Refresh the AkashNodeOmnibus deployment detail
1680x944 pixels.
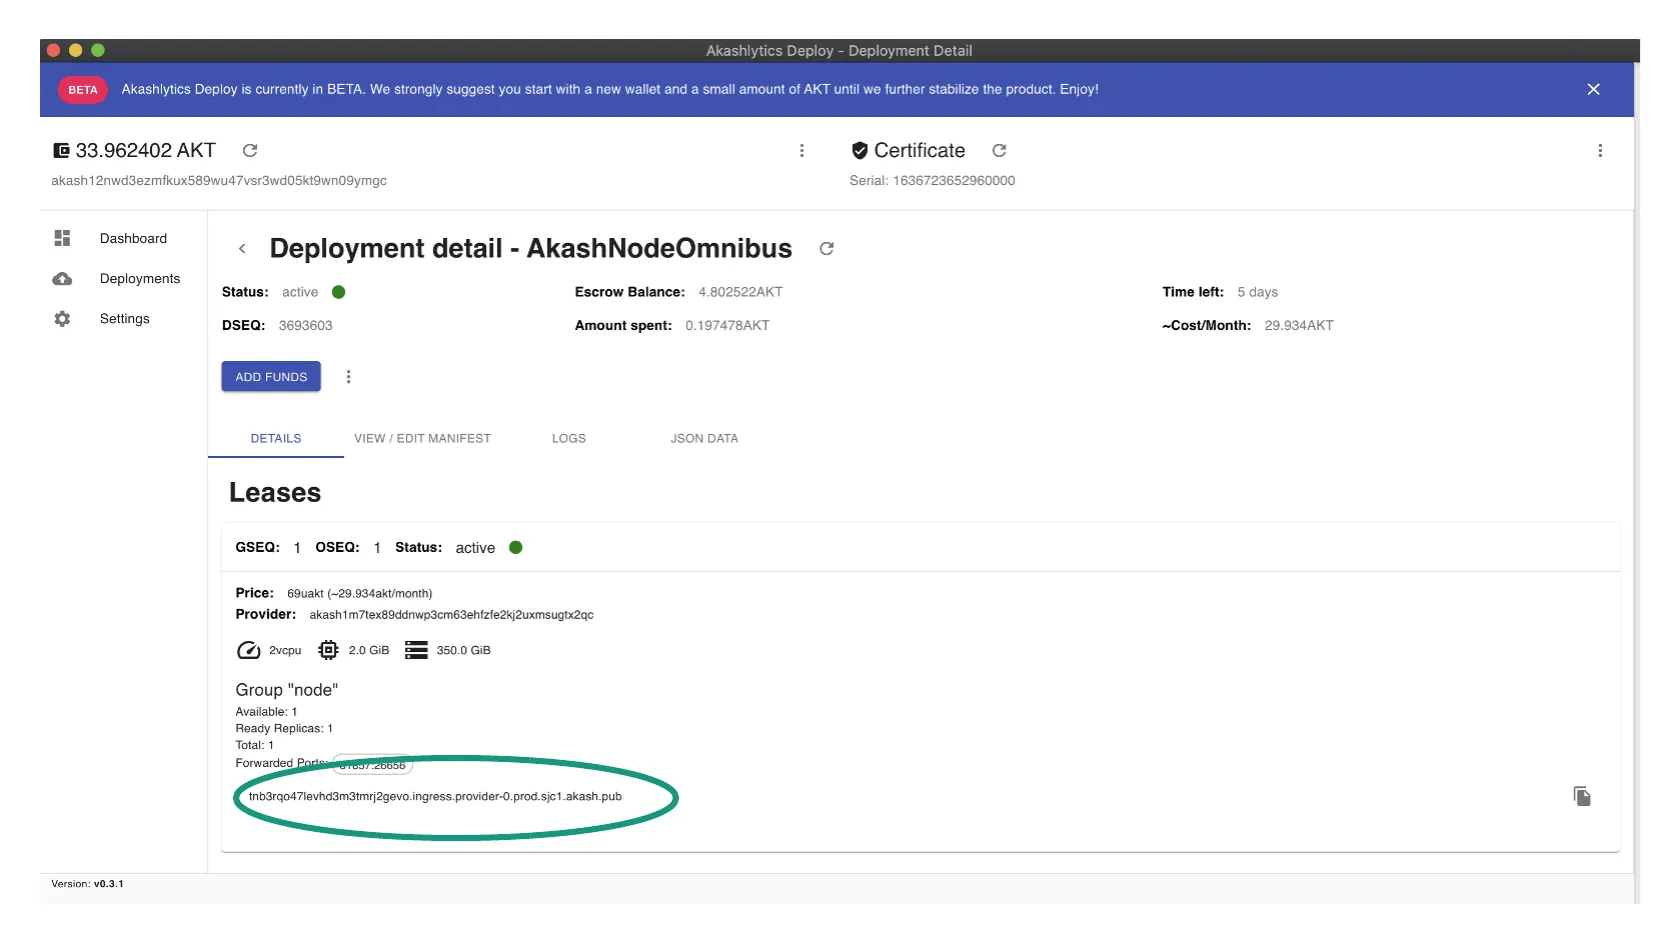click(826, 249)
